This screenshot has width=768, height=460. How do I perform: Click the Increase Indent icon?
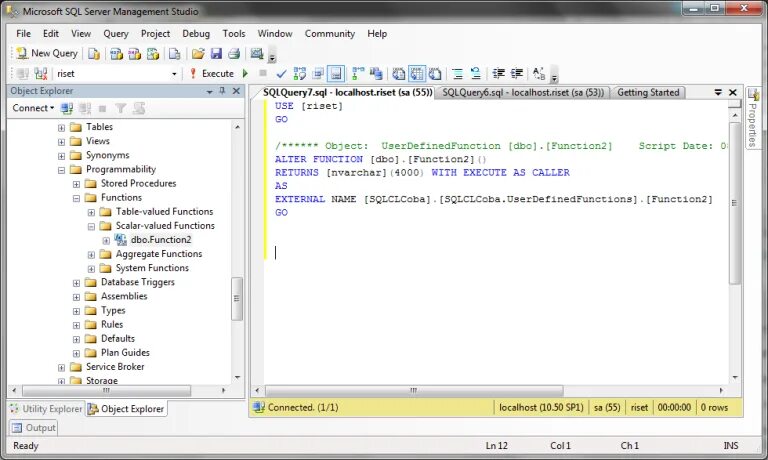[517, 73]
